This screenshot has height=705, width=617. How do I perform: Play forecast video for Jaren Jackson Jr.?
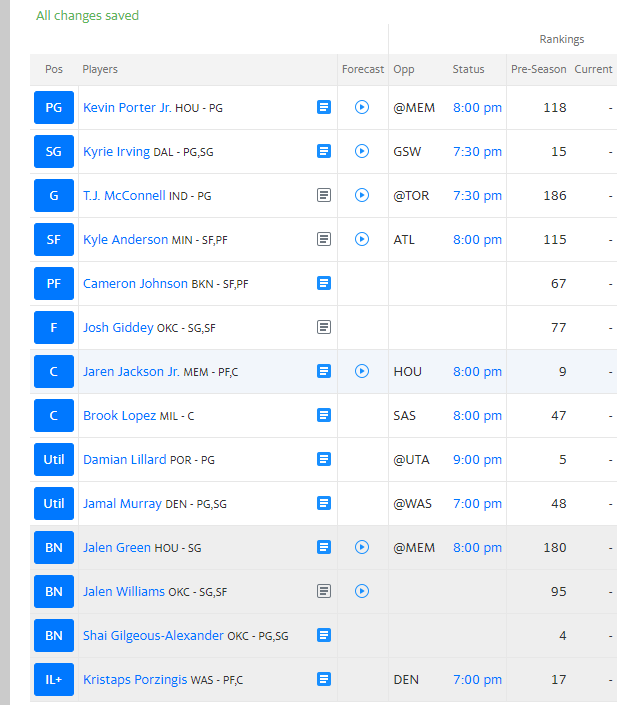click(x=362, y=371)
